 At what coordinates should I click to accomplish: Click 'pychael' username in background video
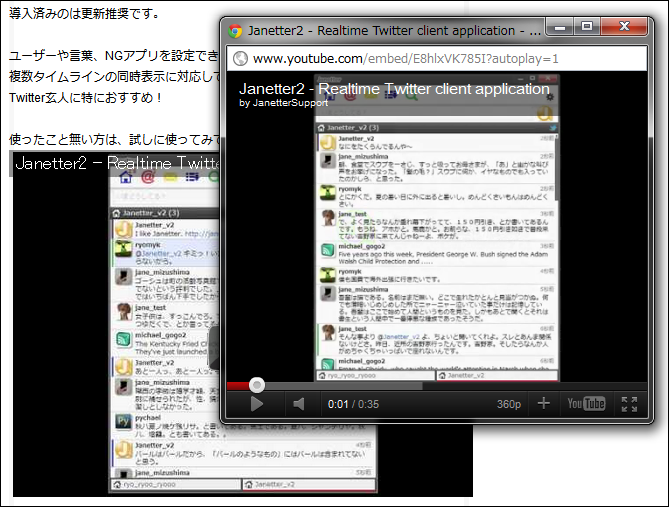click(148, 417)
